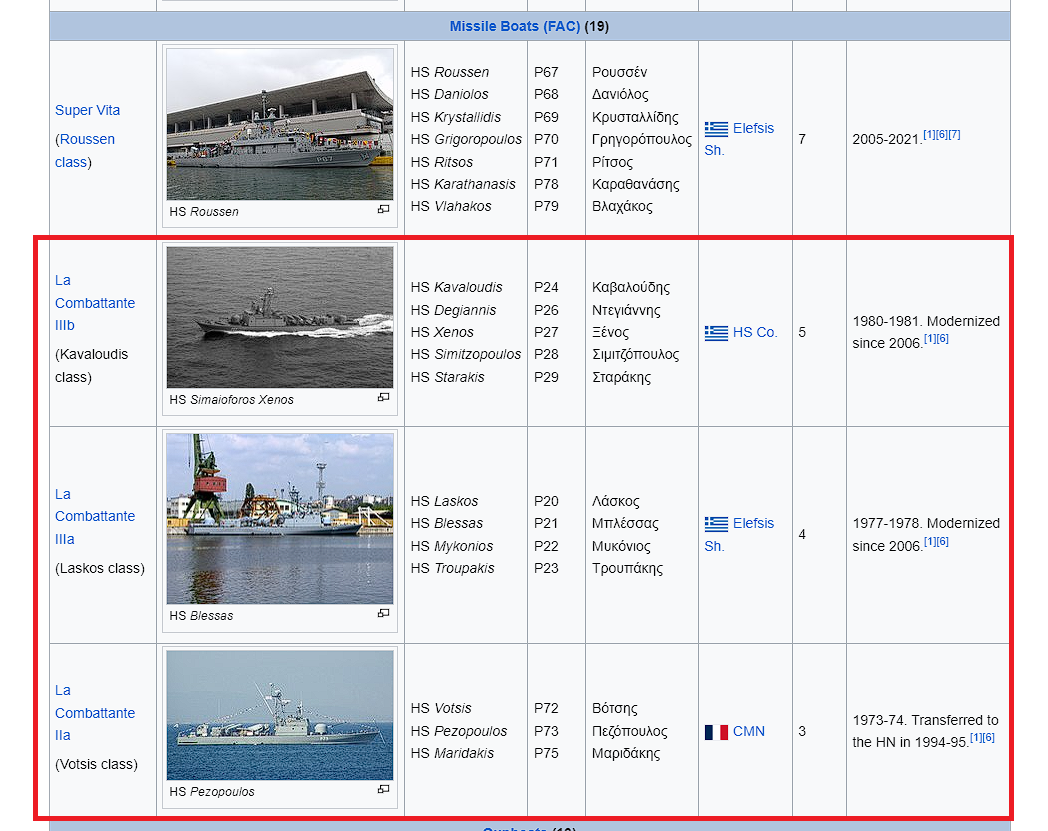Select the Greek name Σιμιτζόπουλος
Viewport: 1048px width, 831px height.
point(636,354)
